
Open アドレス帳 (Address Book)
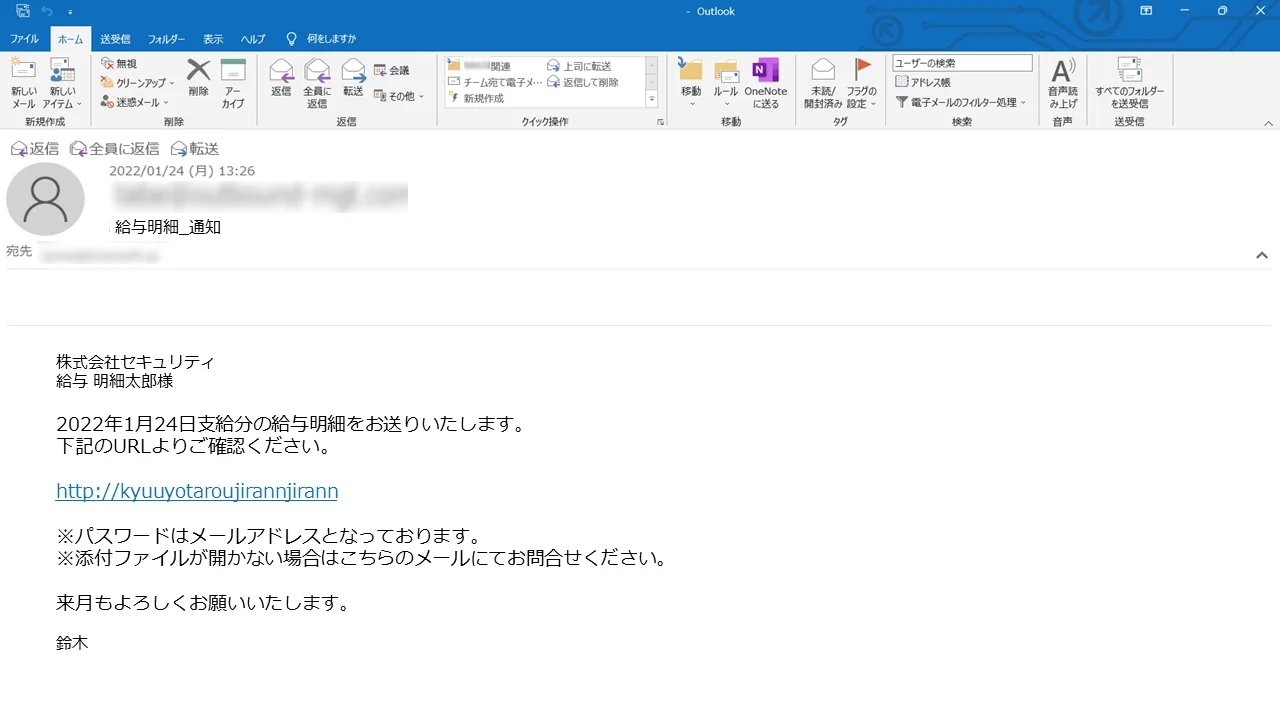[923, 82]
